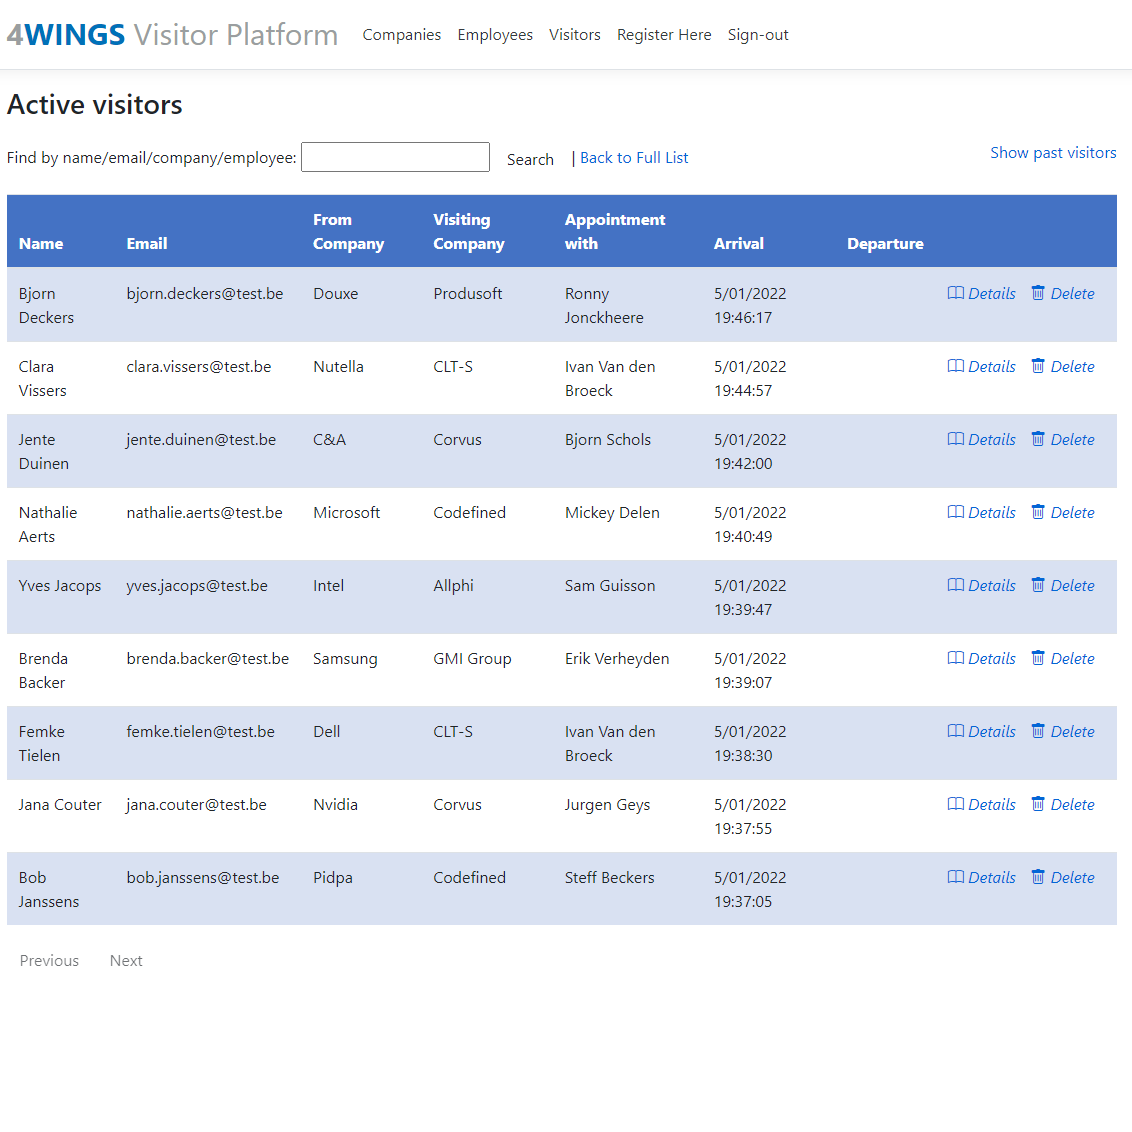Click the book icon in Bjorn Deckers row
Viewport: 1132px width, 1132px height.
(x=955, y=292)
